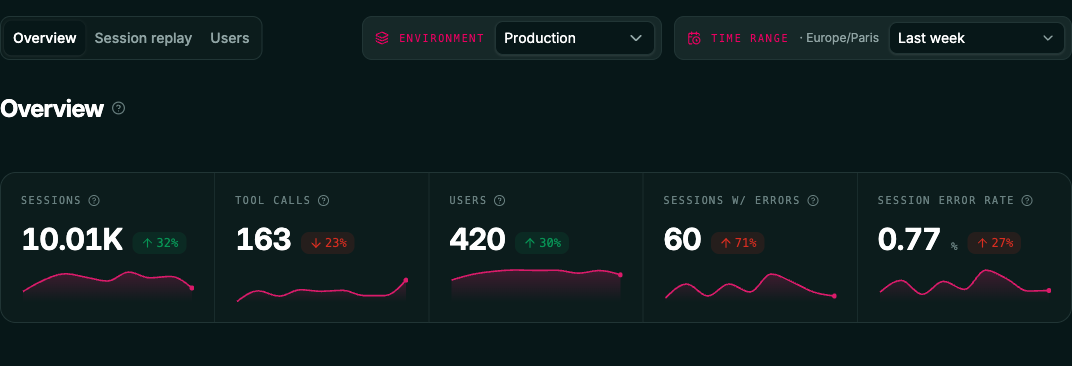The width and height of the screenshot is (1072, 366).
Task: Click the Users sparkline chart
Action: (536, 285)
